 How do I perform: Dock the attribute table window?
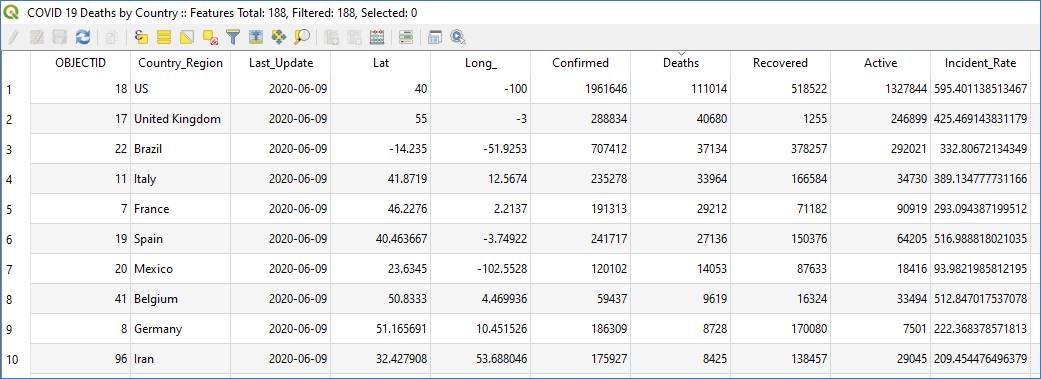[434, 37]
